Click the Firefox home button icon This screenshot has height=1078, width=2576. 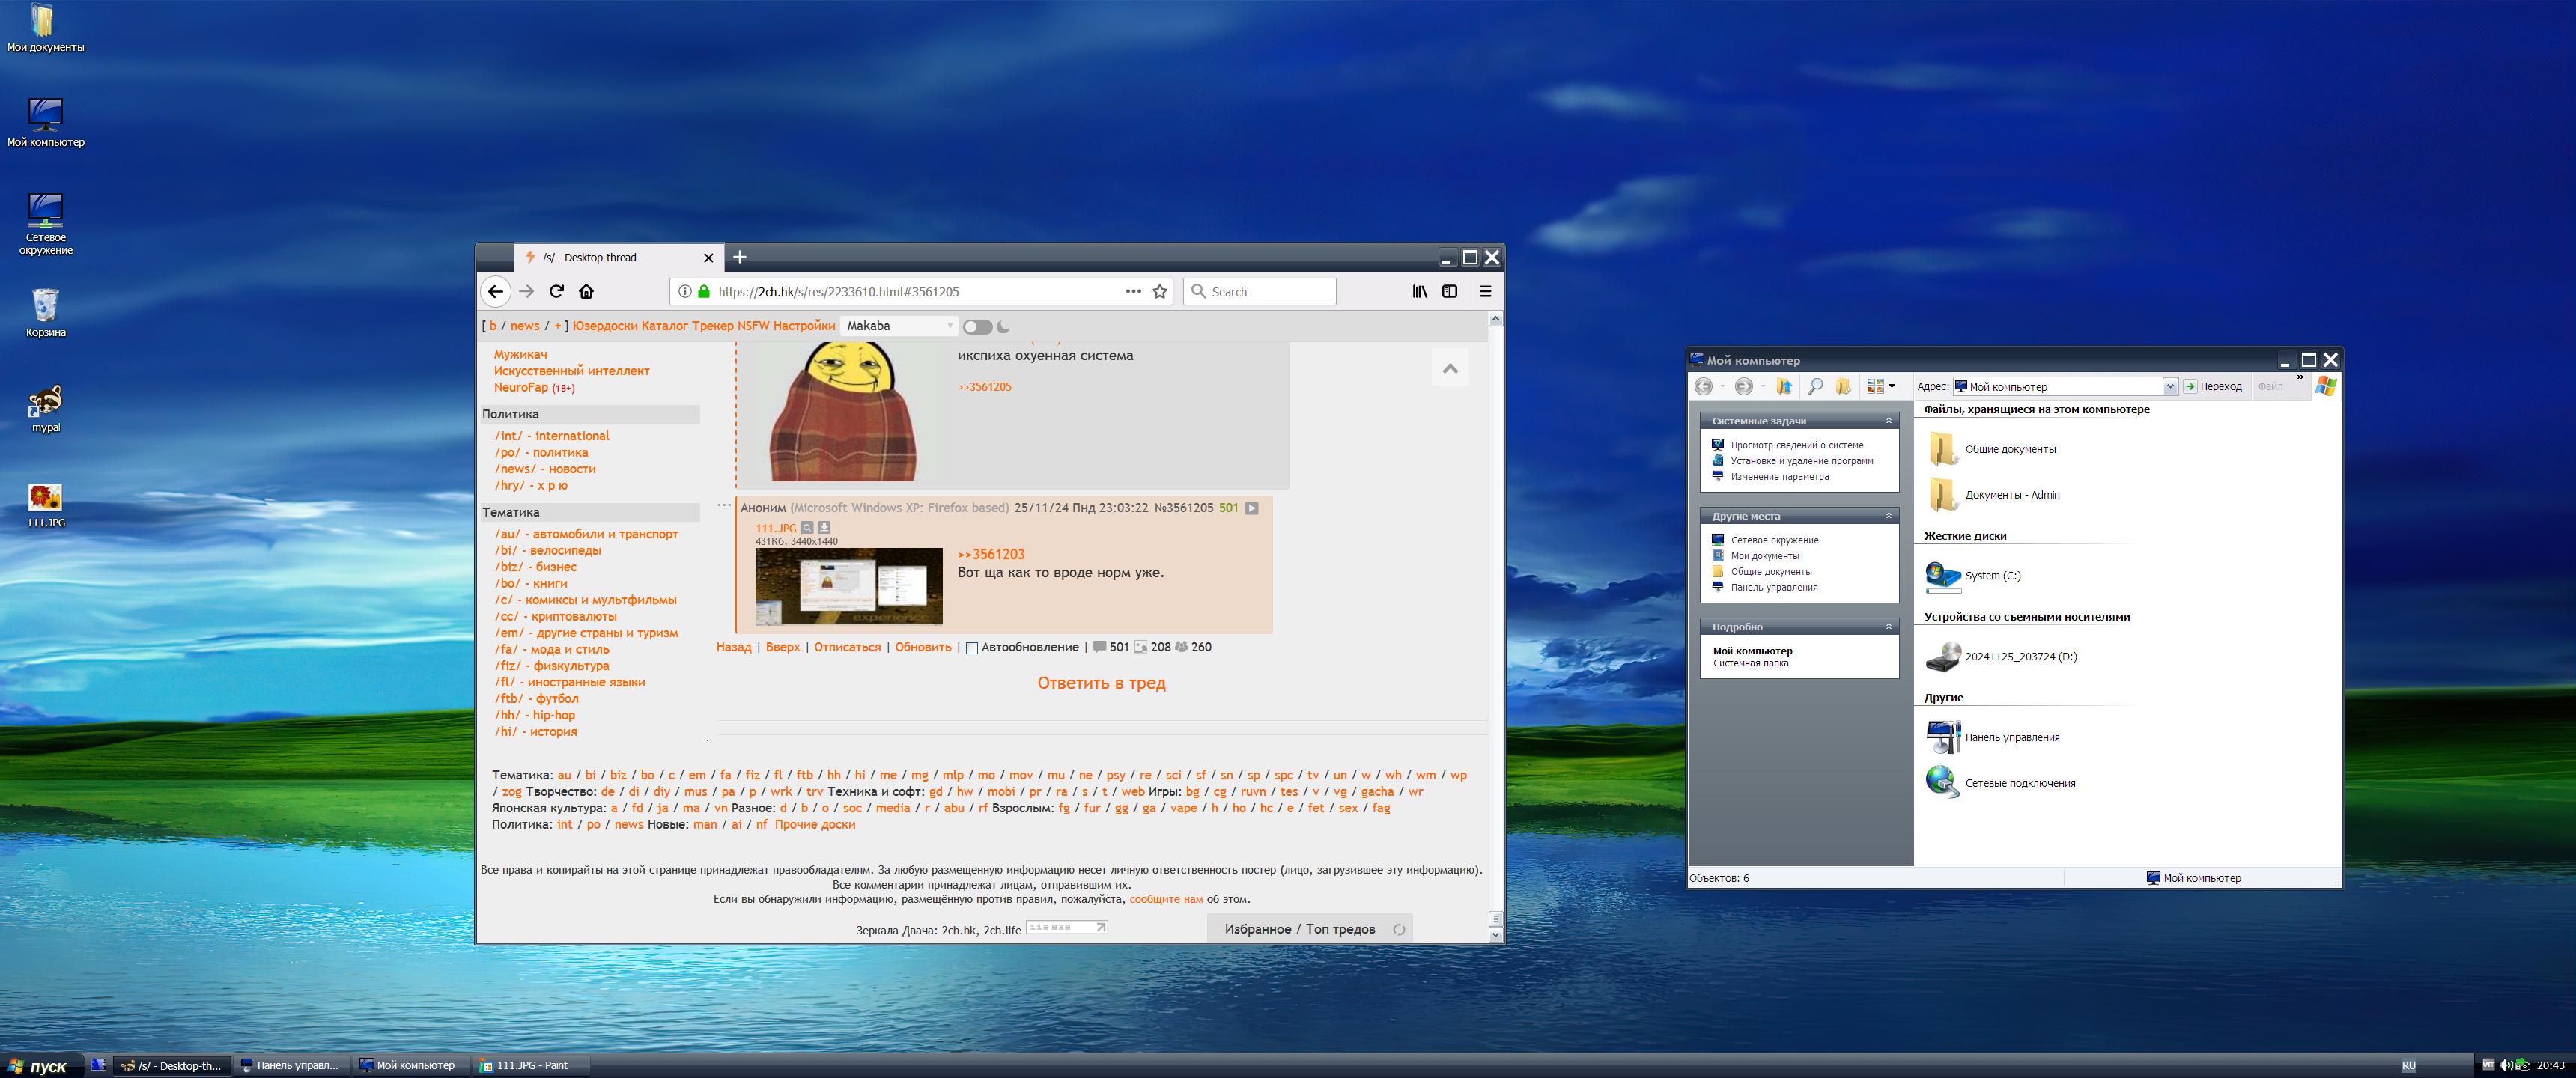pyautogui.click(x=587, y=291)
